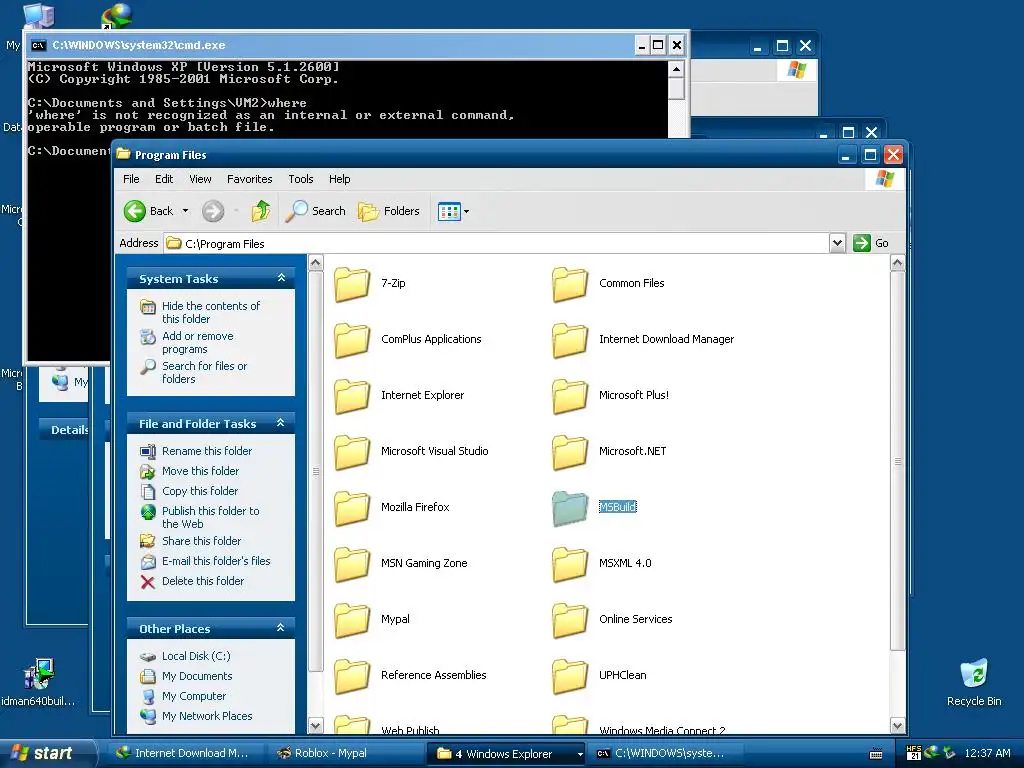Collapse the System Tasks panel
This screenshot has width=1024, height=768.
[281, 278]
